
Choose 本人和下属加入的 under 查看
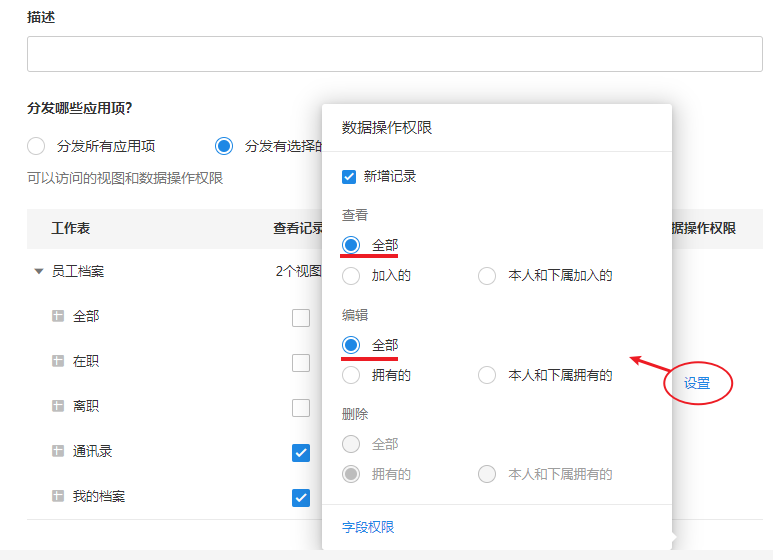click(487, 275)
